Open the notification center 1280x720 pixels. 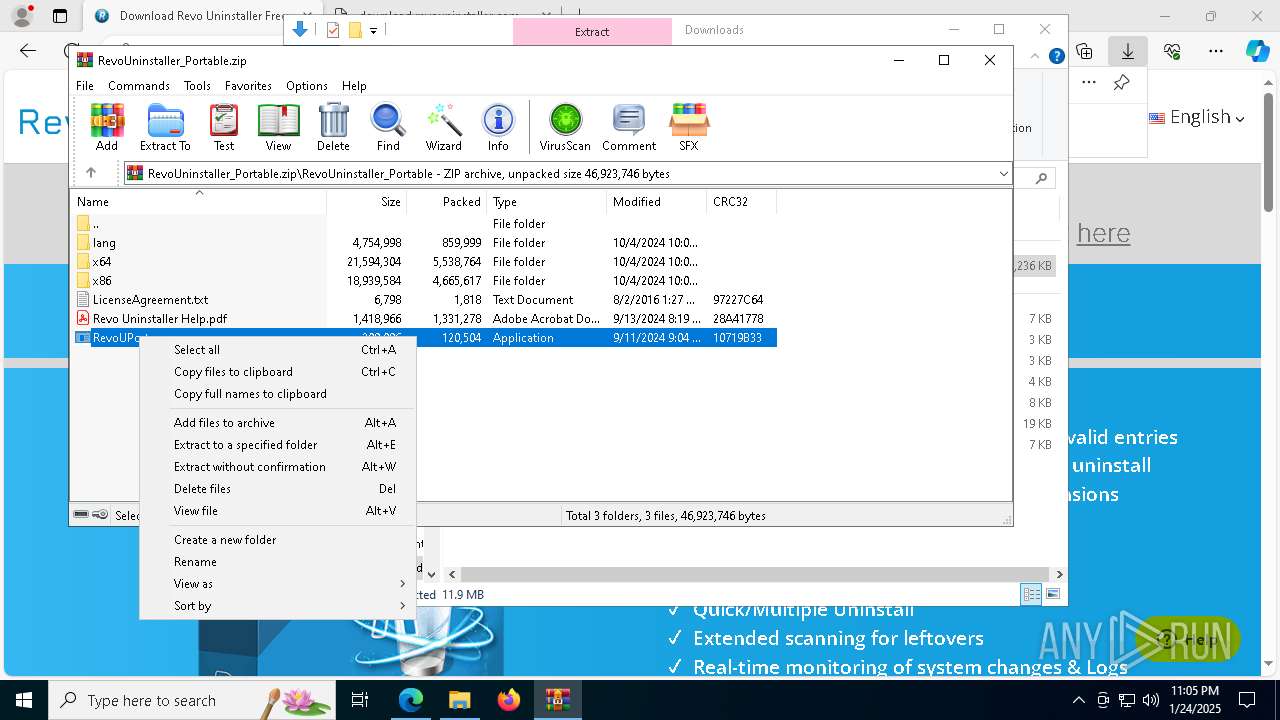[x=1247, y=700]
